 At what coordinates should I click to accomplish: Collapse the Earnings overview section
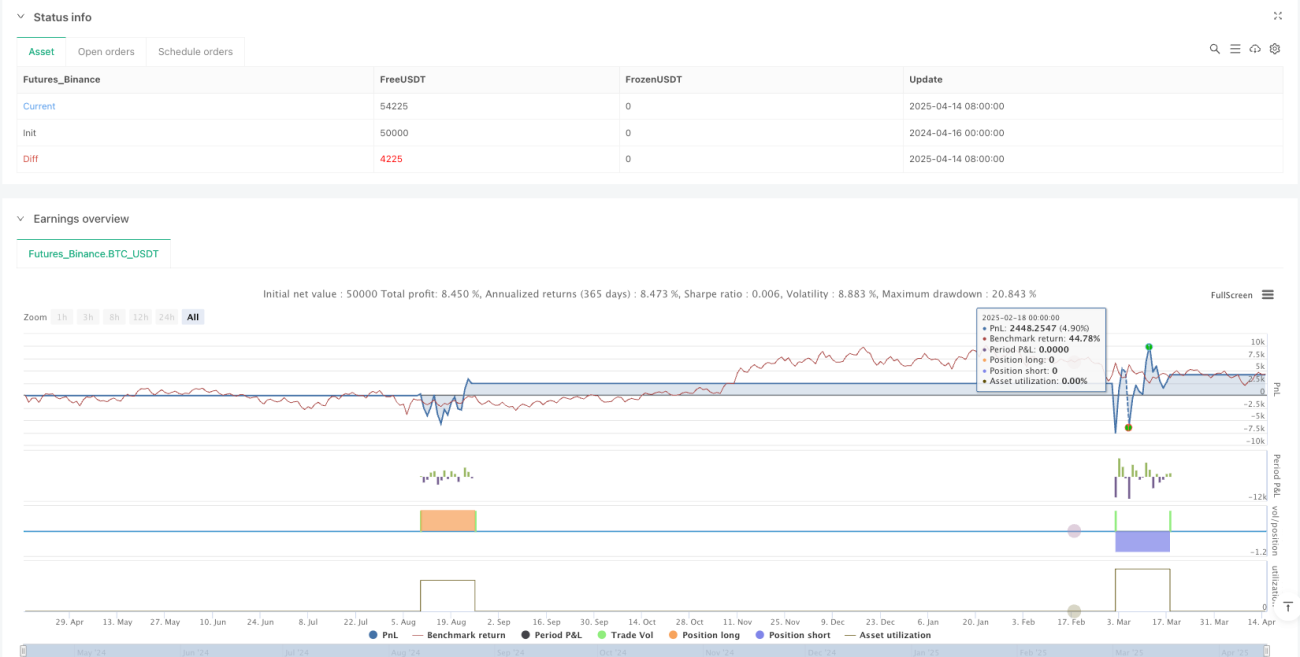tap(21, 219)
